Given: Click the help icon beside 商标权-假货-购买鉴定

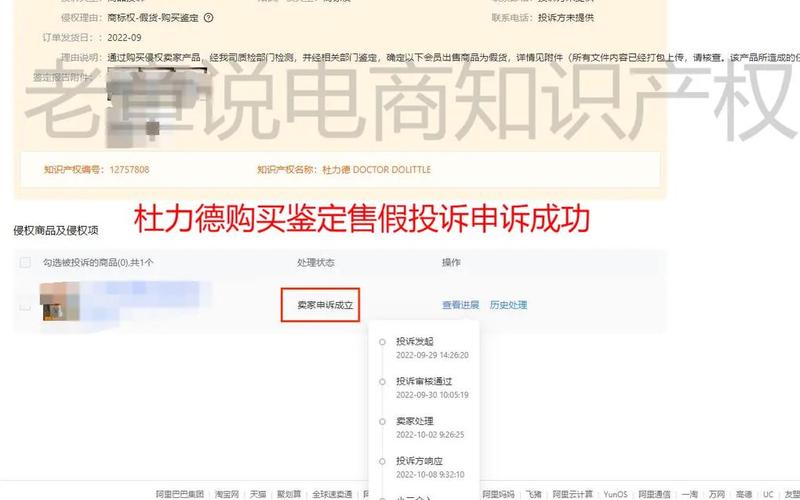Looking at the screenshot, I should 208,17.
